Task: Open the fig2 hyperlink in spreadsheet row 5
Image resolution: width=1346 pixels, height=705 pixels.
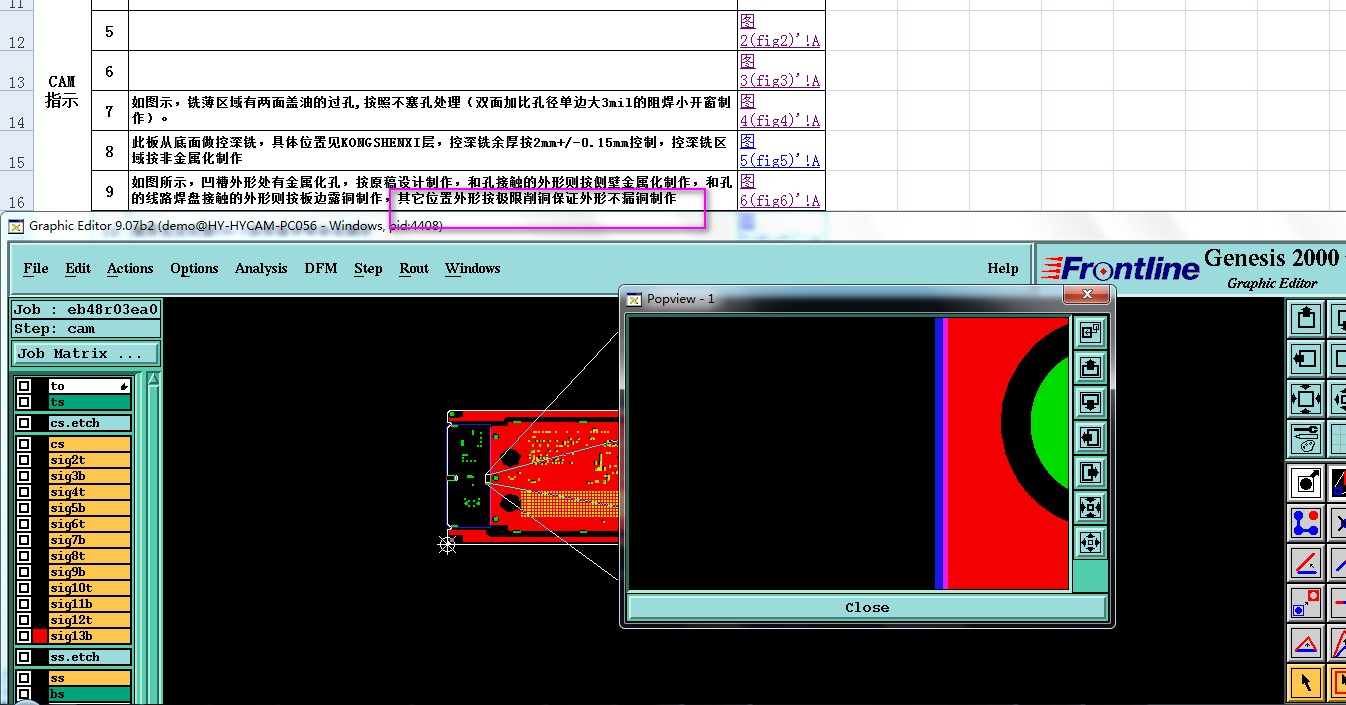Action: click(x=780, y=31)
